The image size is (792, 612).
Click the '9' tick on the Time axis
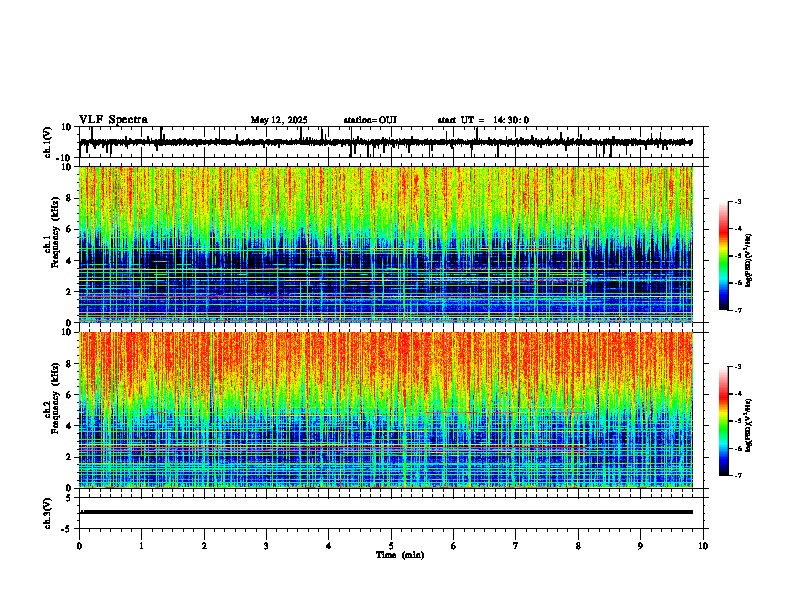(640, 546)
